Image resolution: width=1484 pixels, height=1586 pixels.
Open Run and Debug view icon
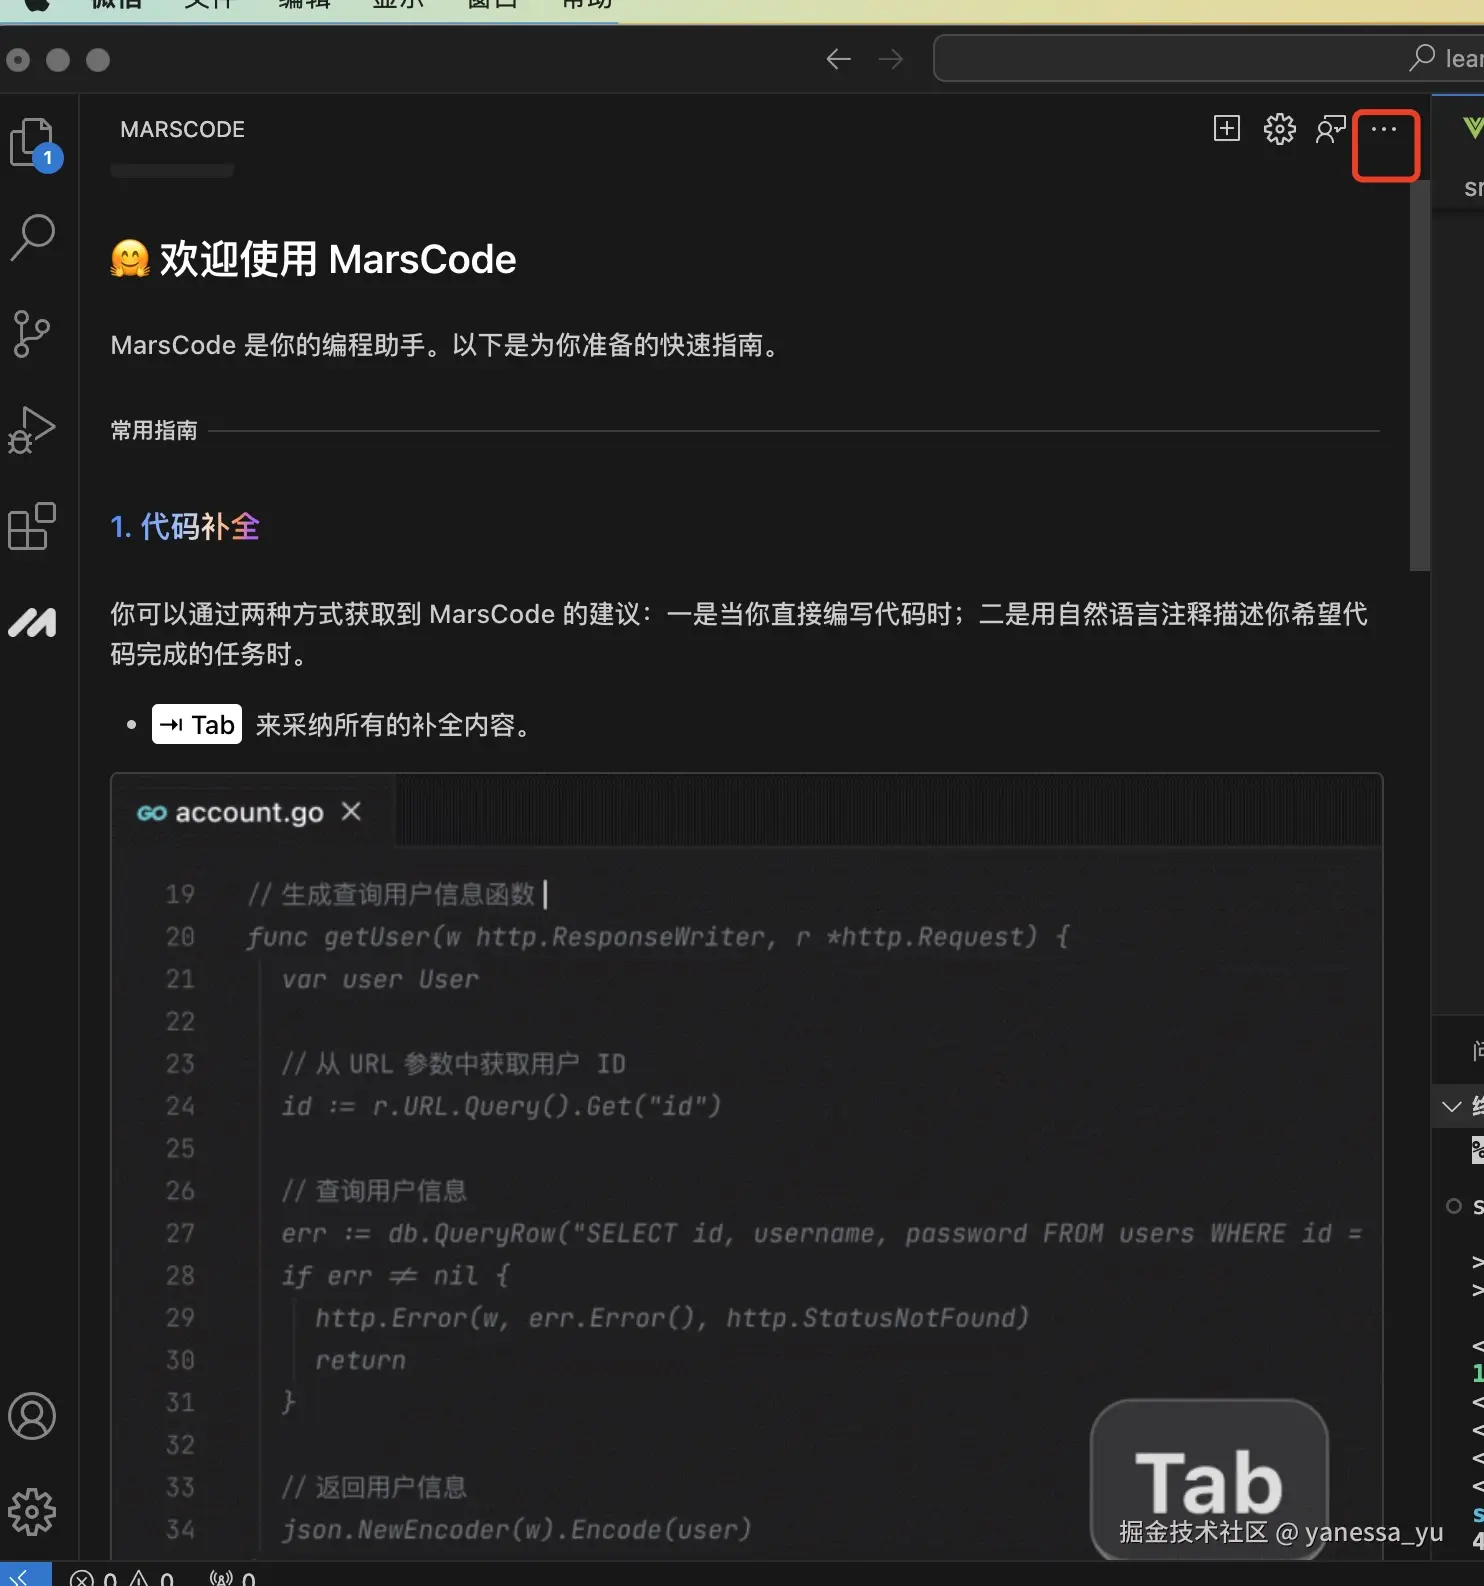pyautogui.click(x=32, y=430)
